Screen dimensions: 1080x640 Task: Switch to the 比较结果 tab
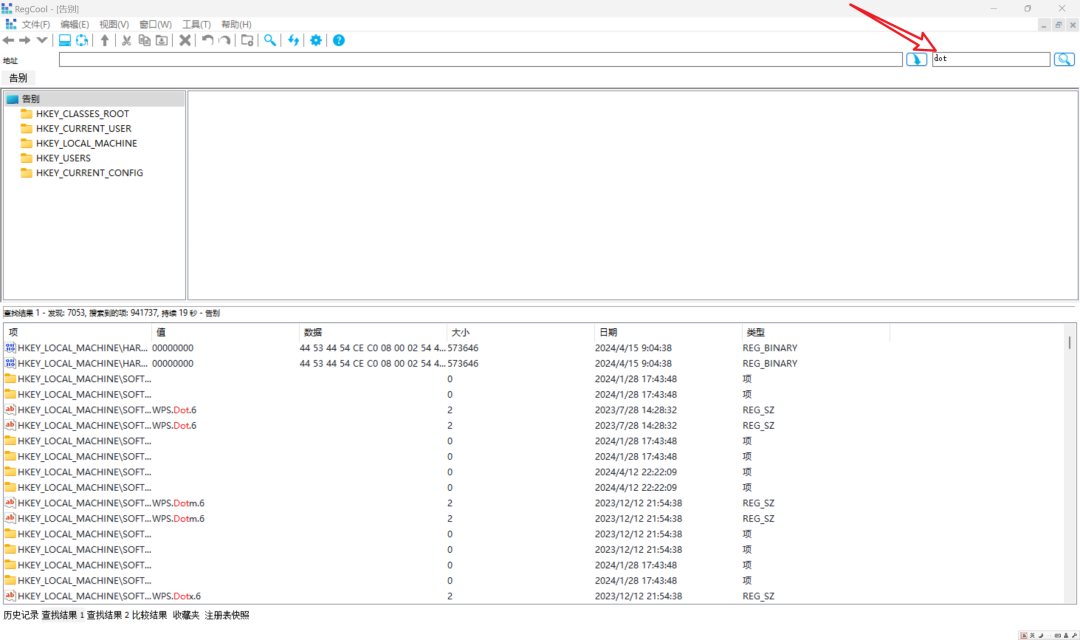pyautogui.click(x=149, y=615)
